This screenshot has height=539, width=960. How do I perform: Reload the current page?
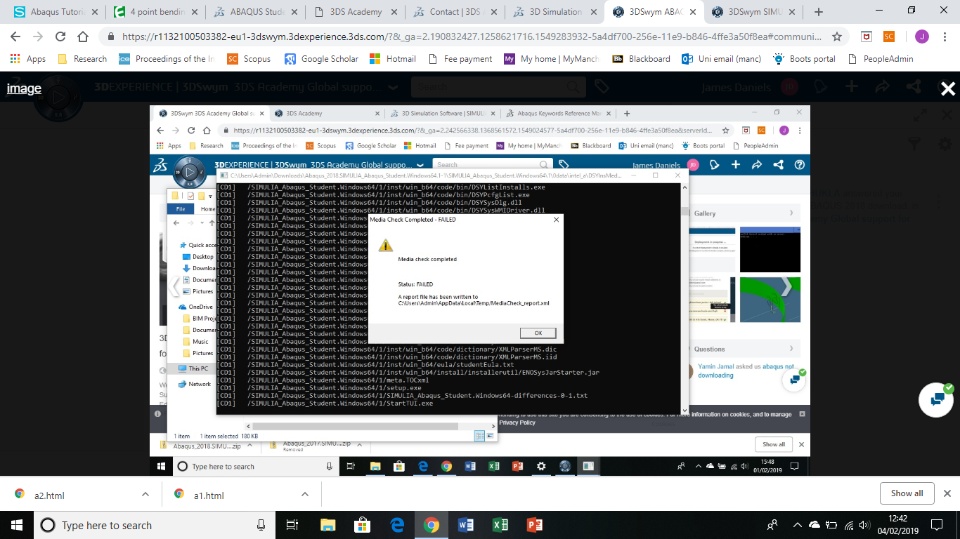tap(60, 37)
